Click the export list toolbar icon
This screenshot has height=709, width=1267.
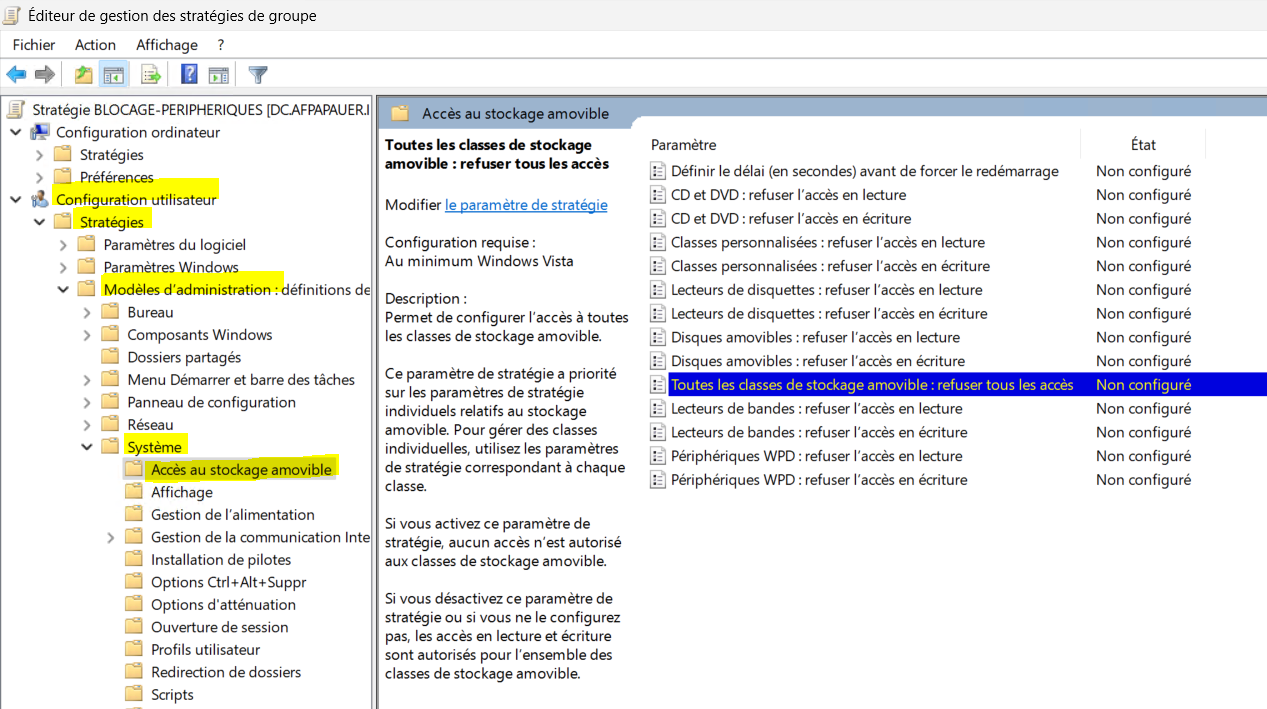pos(151,75)
